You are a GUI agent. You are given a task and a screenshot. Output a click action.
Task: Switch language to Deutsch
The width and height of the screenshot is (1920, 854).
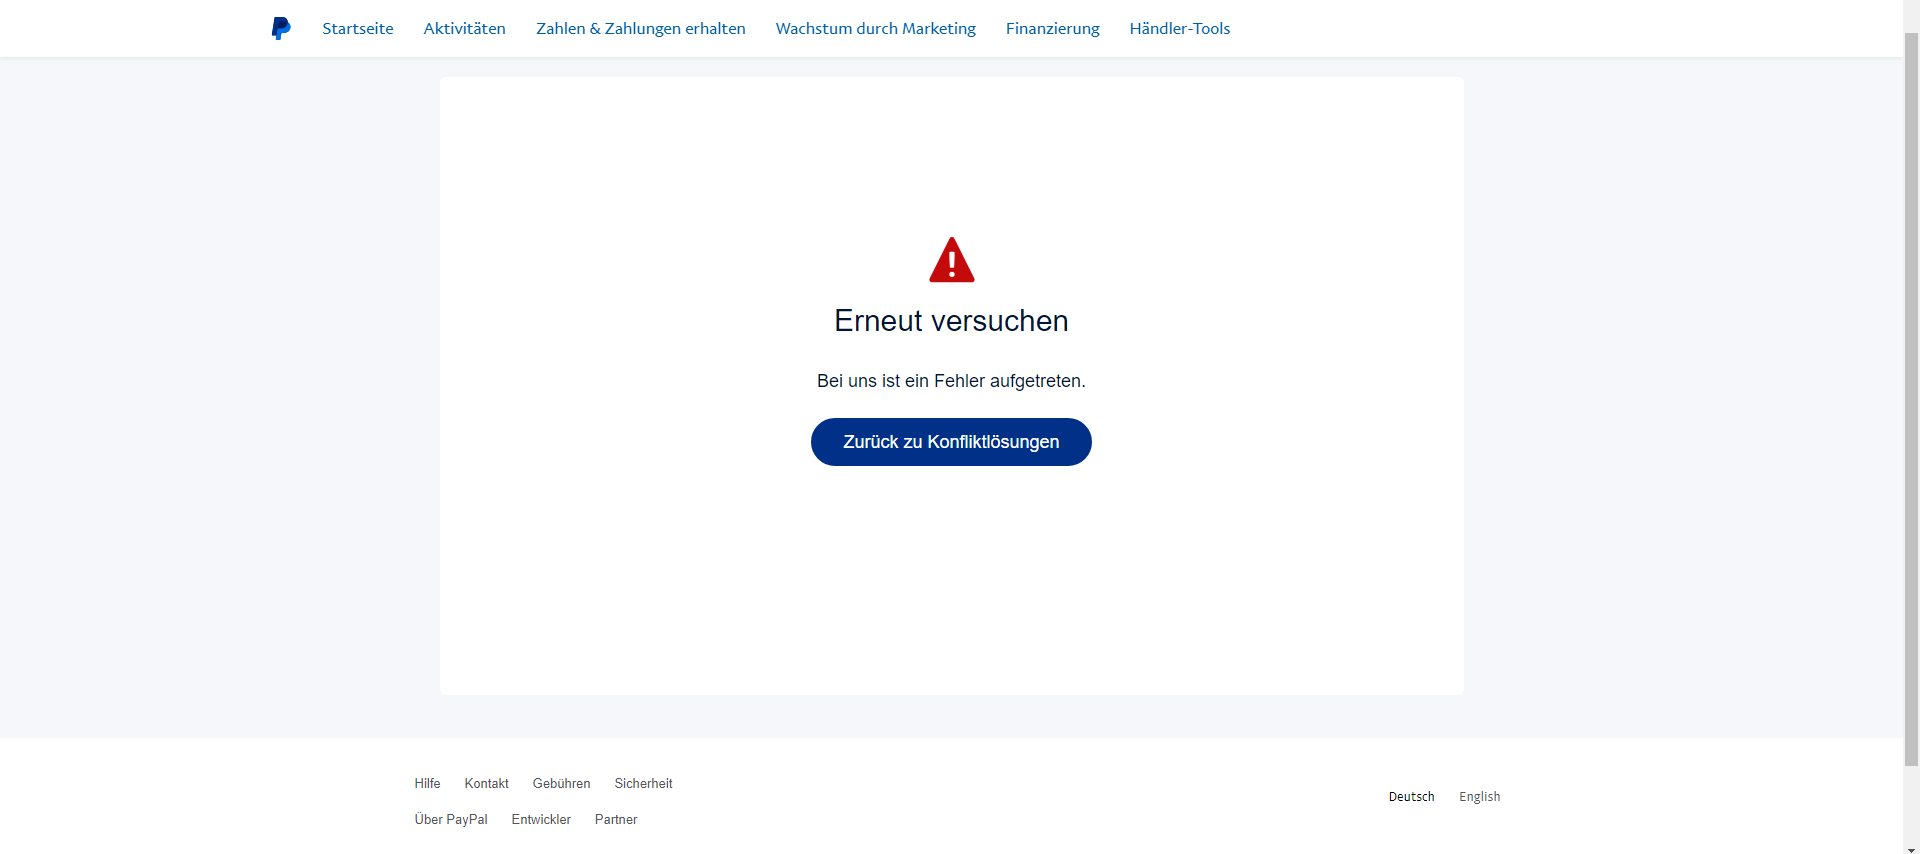click(x=1412, y=796)
